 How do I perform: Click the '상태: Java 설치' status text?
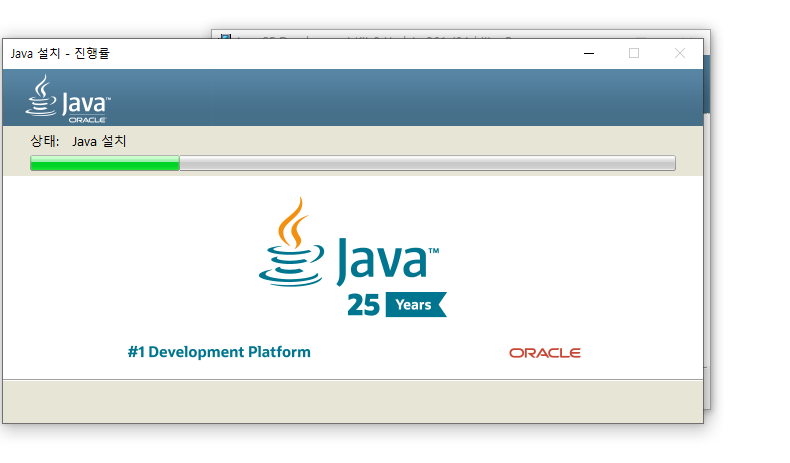pos(78,141)
